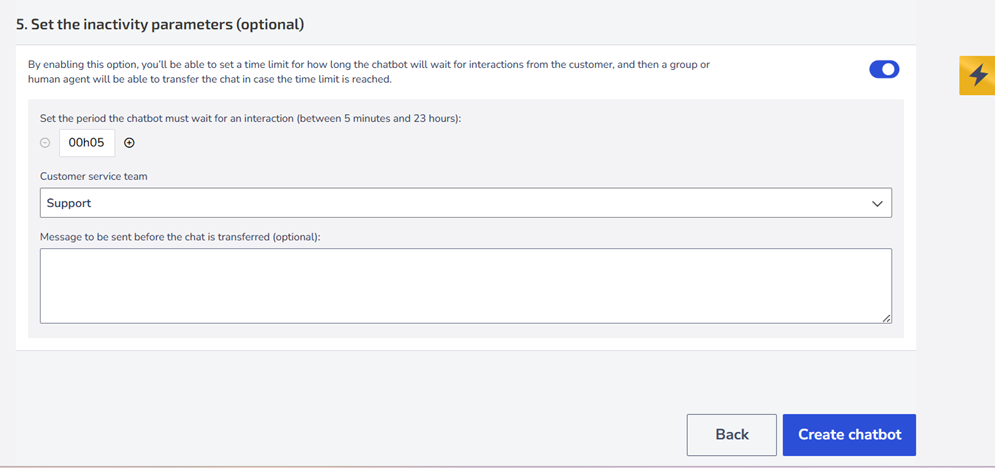
Task: Open the Customer service team dropdown
Action: [x=466, y=203]
